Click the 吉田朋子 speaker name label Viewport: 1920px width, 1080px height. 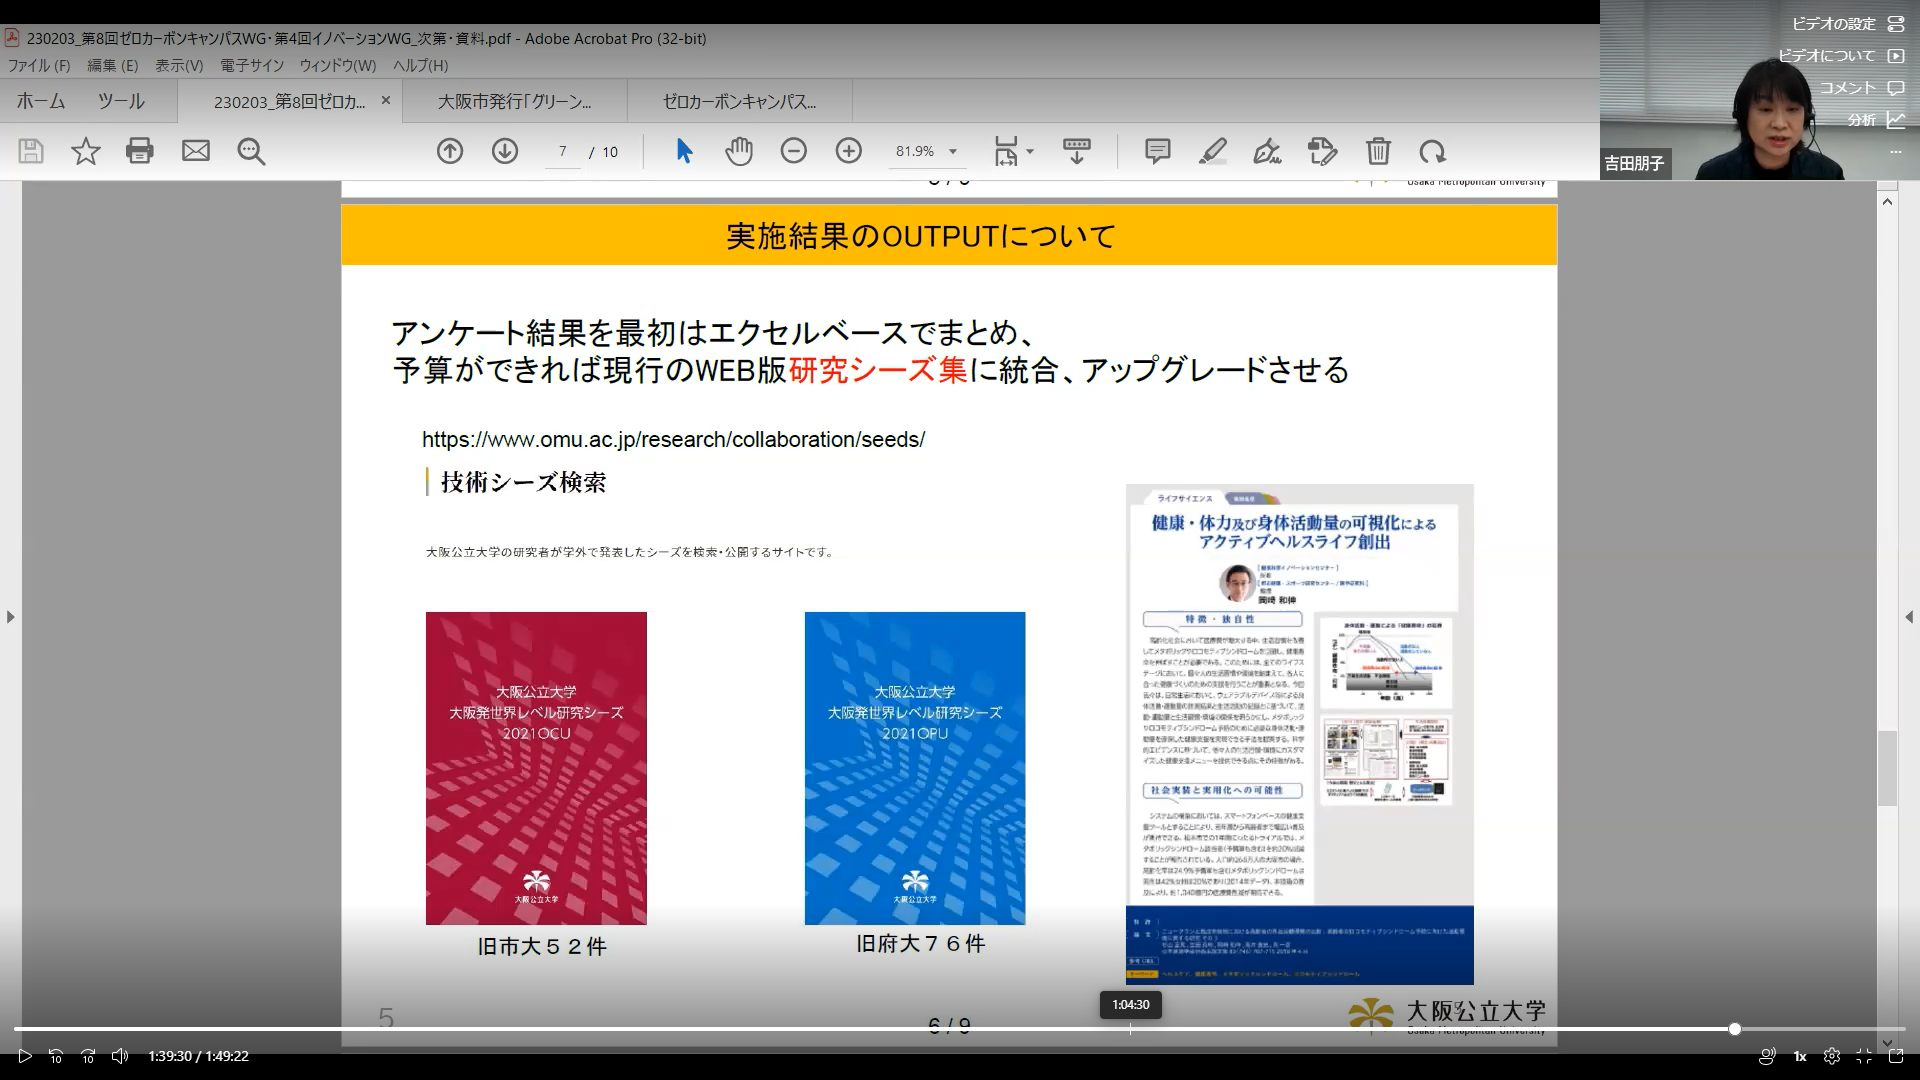(x=1634, y=163)
